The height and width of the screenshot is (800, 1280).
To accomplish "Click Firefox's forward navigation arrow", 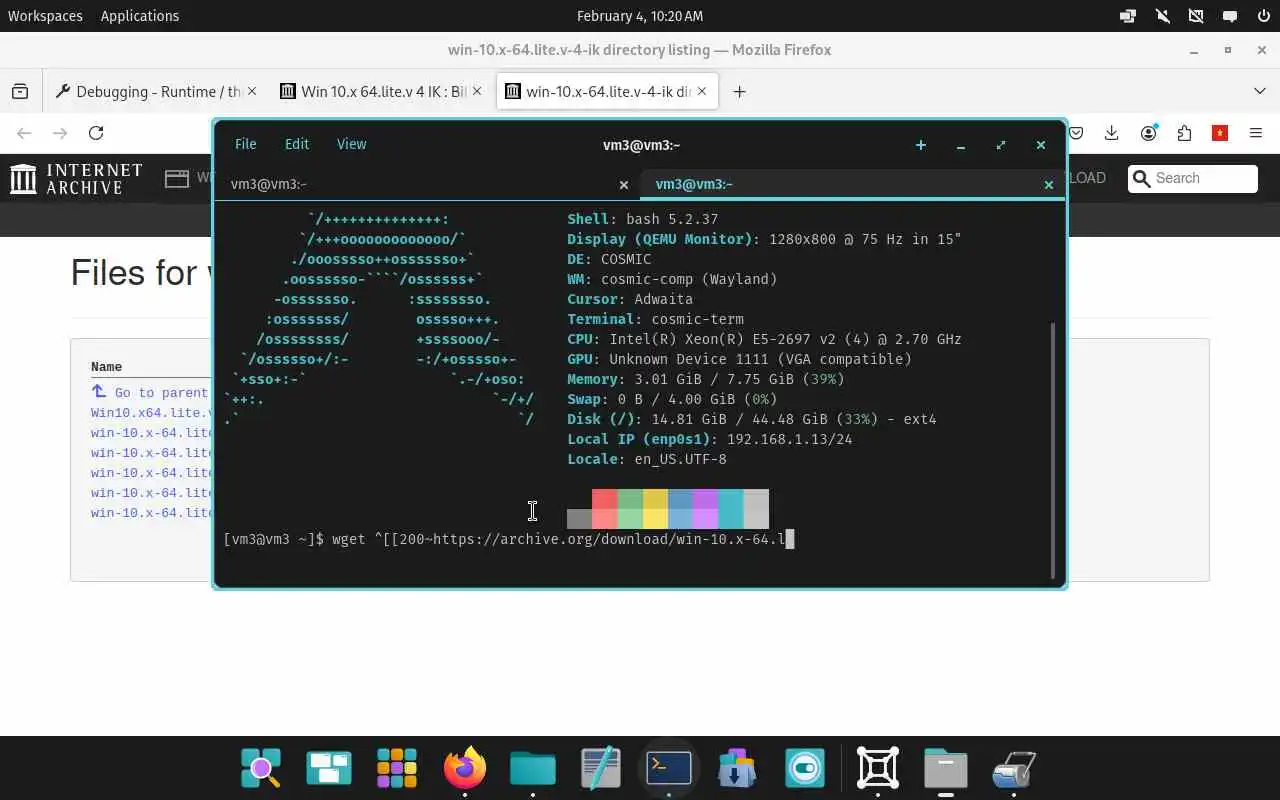I will tap(60, 133).
